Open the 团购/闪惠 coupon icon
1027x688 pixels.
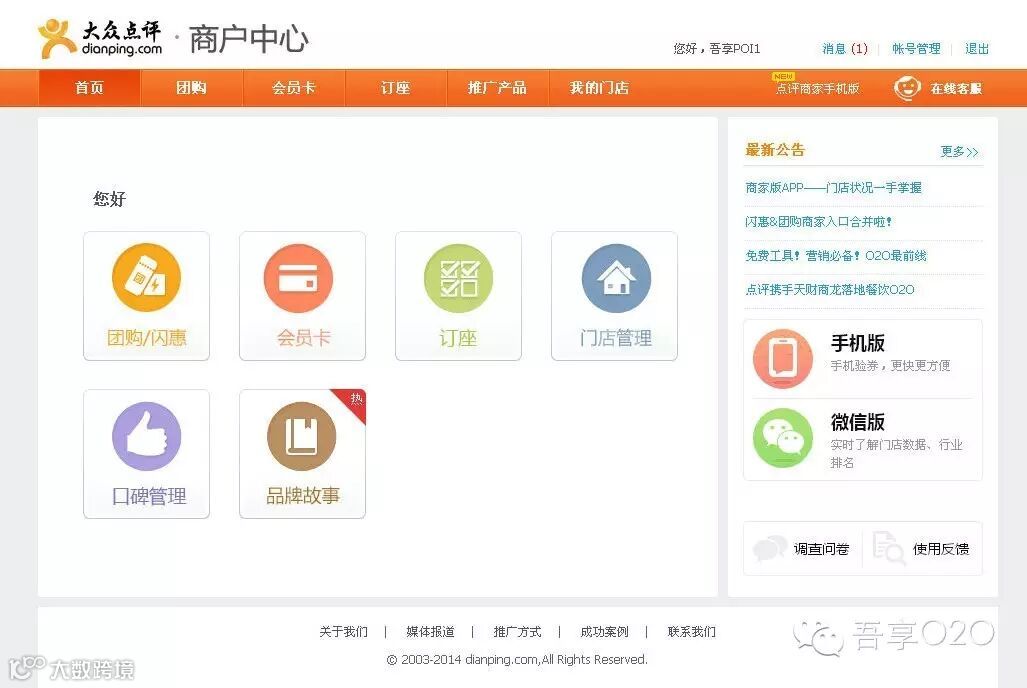(x=146, y=278)
